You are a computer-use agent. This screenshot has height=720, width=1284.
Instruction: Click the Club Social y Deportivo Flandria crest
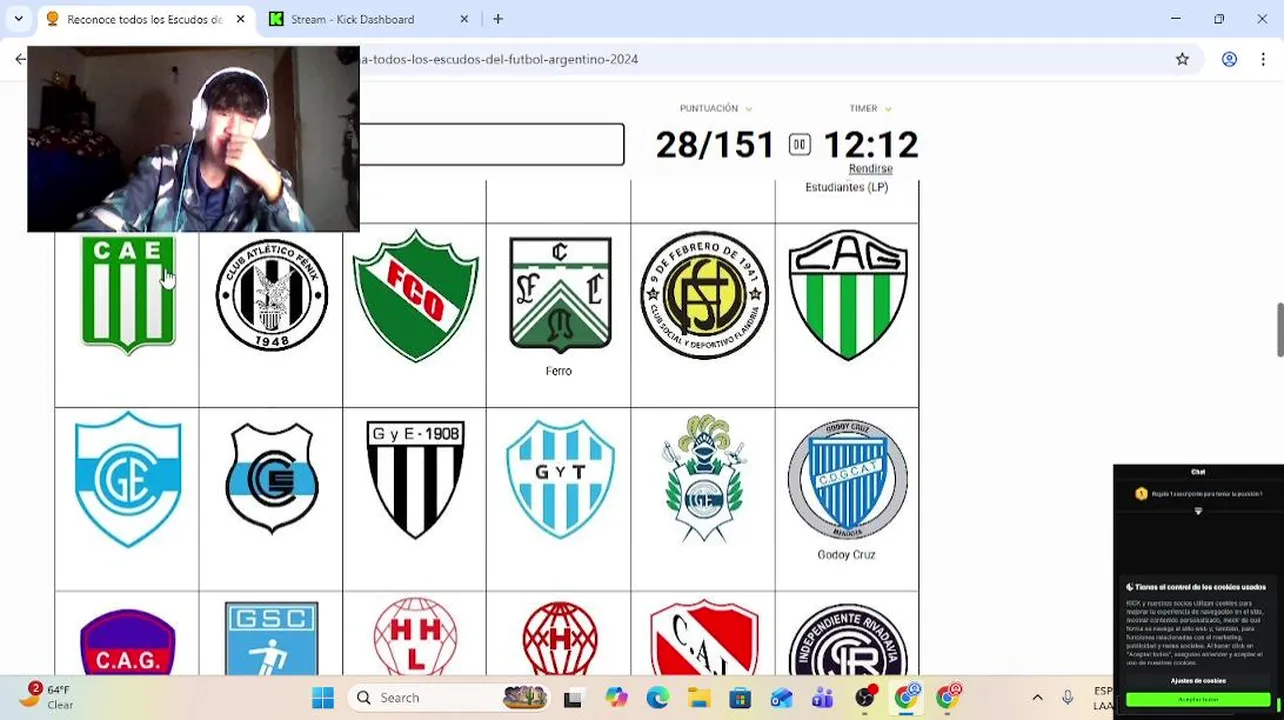point(704,295)
